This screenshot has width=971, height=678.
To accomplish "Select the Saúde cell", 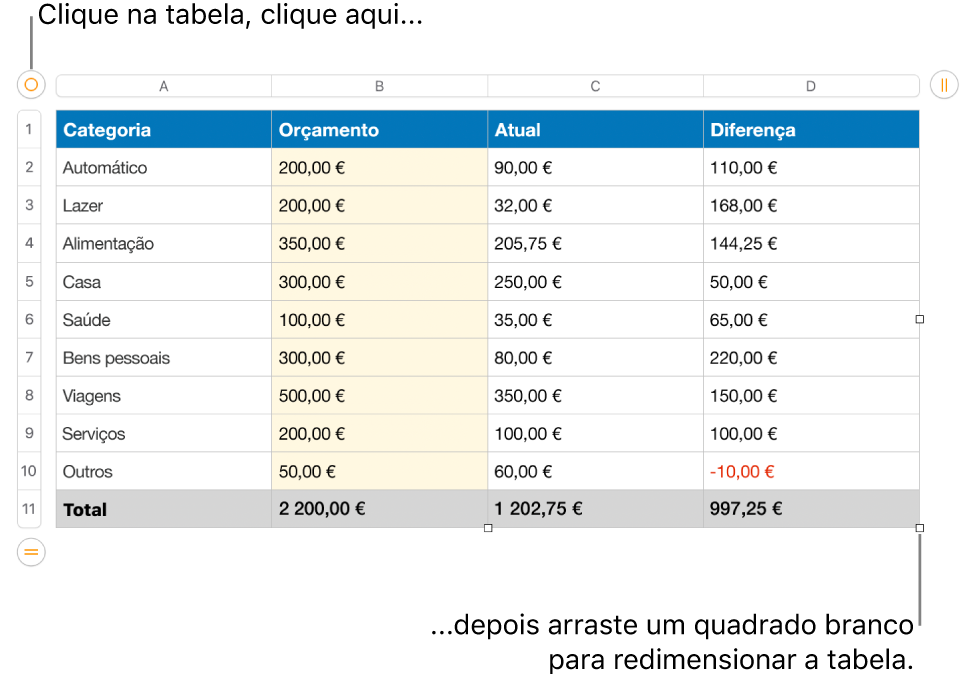I will point(163,319).
